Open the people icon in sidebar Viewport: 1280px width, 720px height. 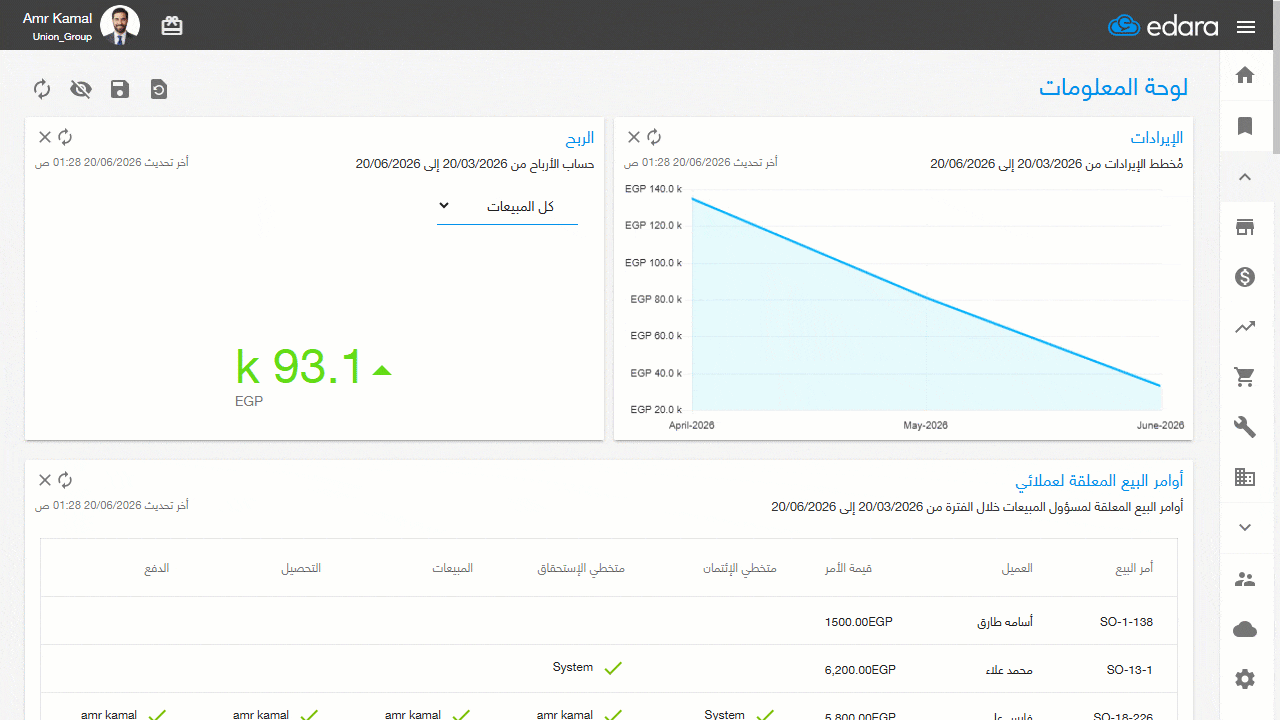(1245, 578)
